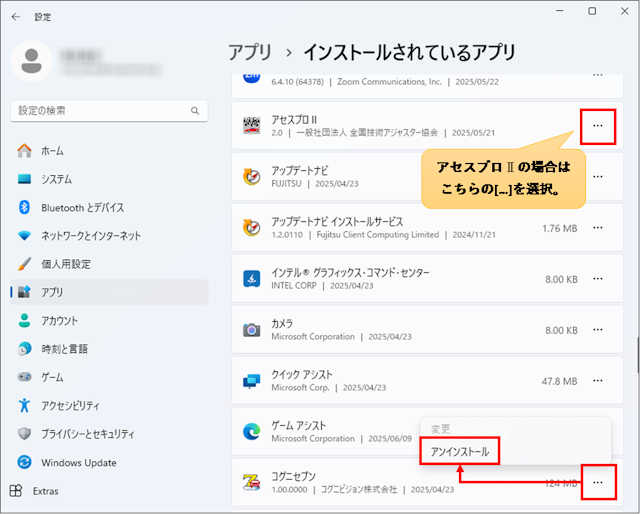Click the Bluetooth icon in sidebar

pos(24,207)
